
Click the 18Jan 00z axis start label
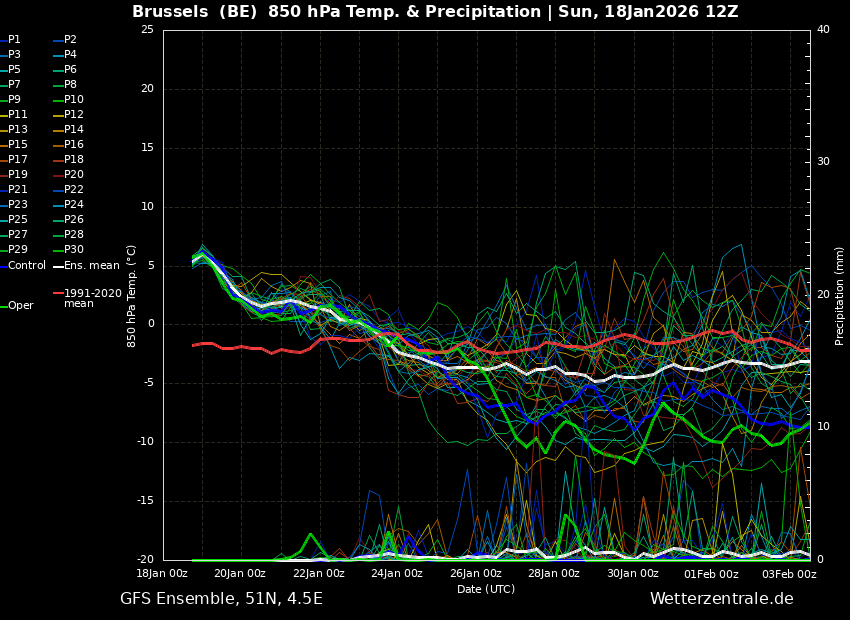(x=162, y=574)
